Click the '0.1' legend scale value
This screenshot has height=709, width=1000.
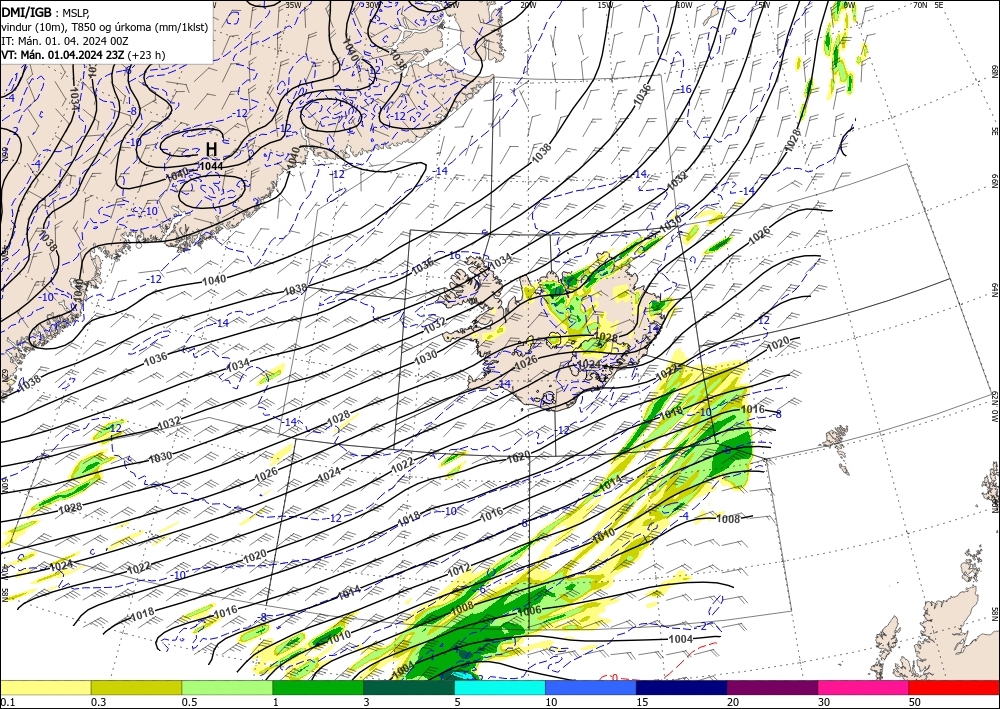(x=7, y=702)
